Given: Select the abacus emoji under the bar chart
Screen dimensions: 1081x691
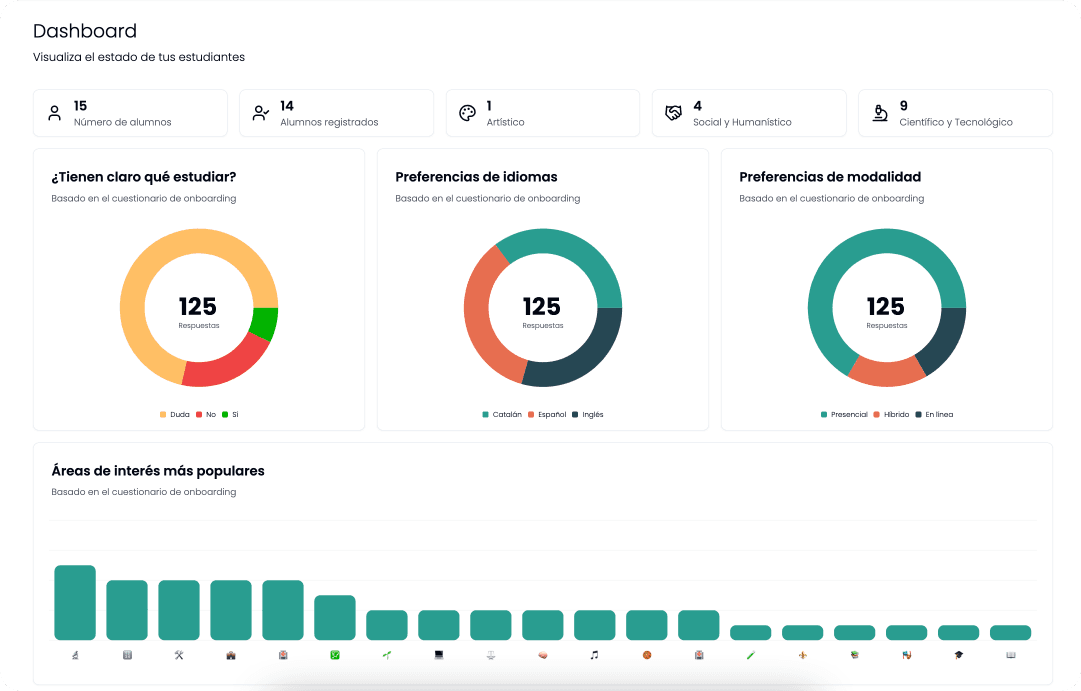Looking at the screenshot, I should (127, 655).
